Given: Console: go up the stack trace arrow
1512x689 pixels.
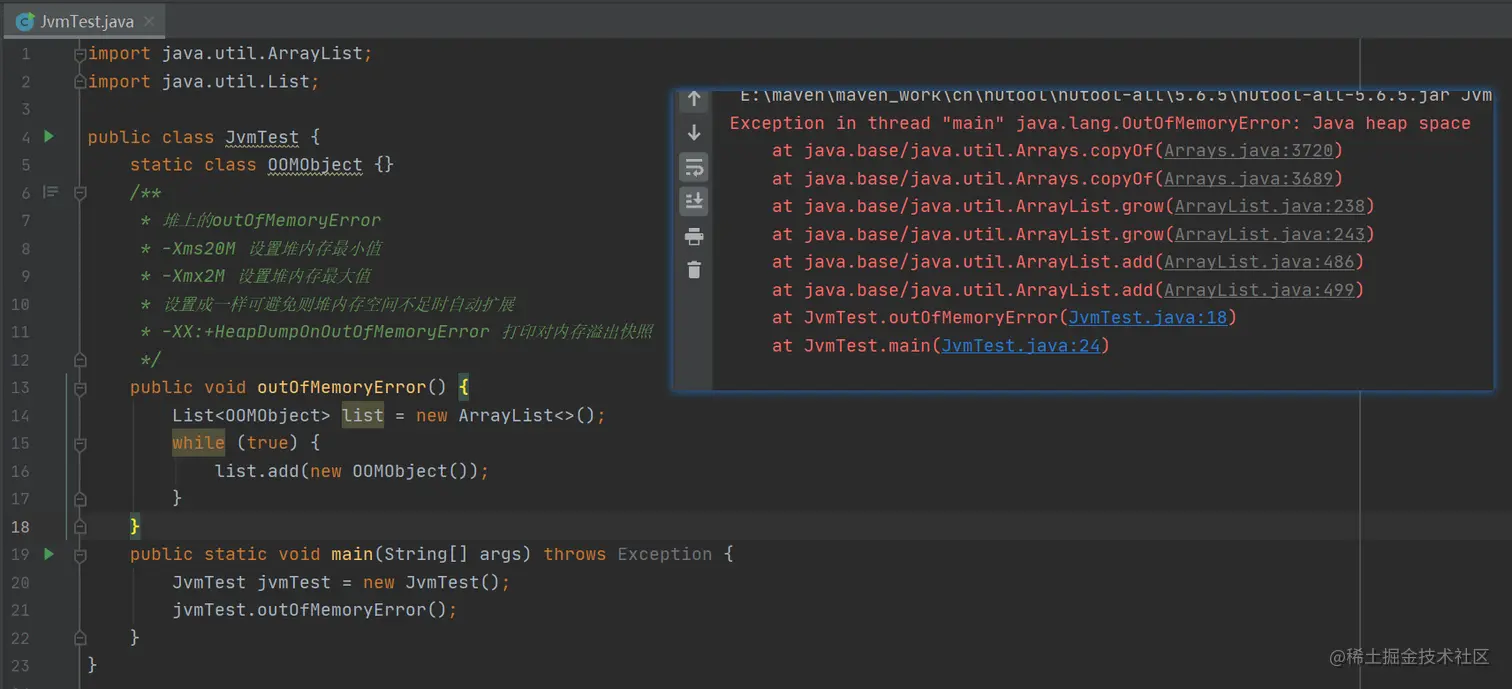Looking at the screenshot, I should [694, 99].
